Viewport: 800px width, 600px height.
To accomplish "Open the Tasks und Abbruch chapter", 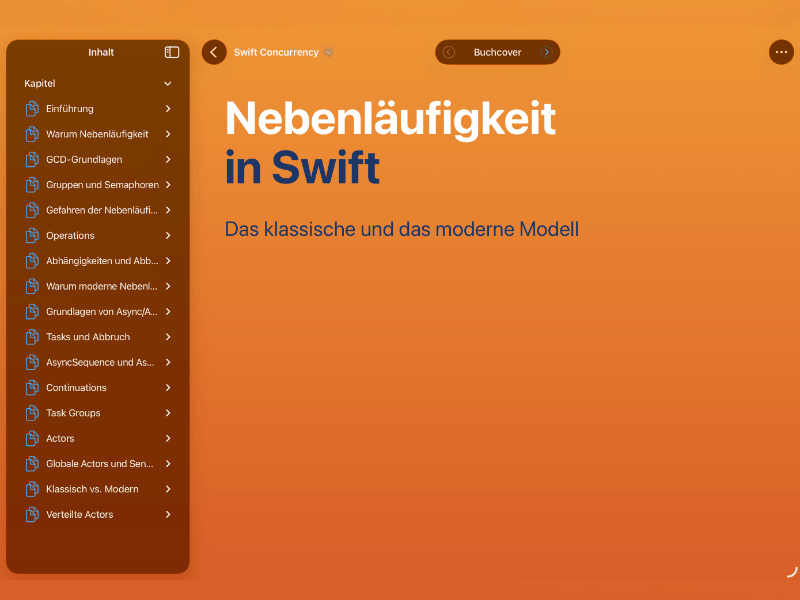I will pyautogui.click(x=98, y=337).
